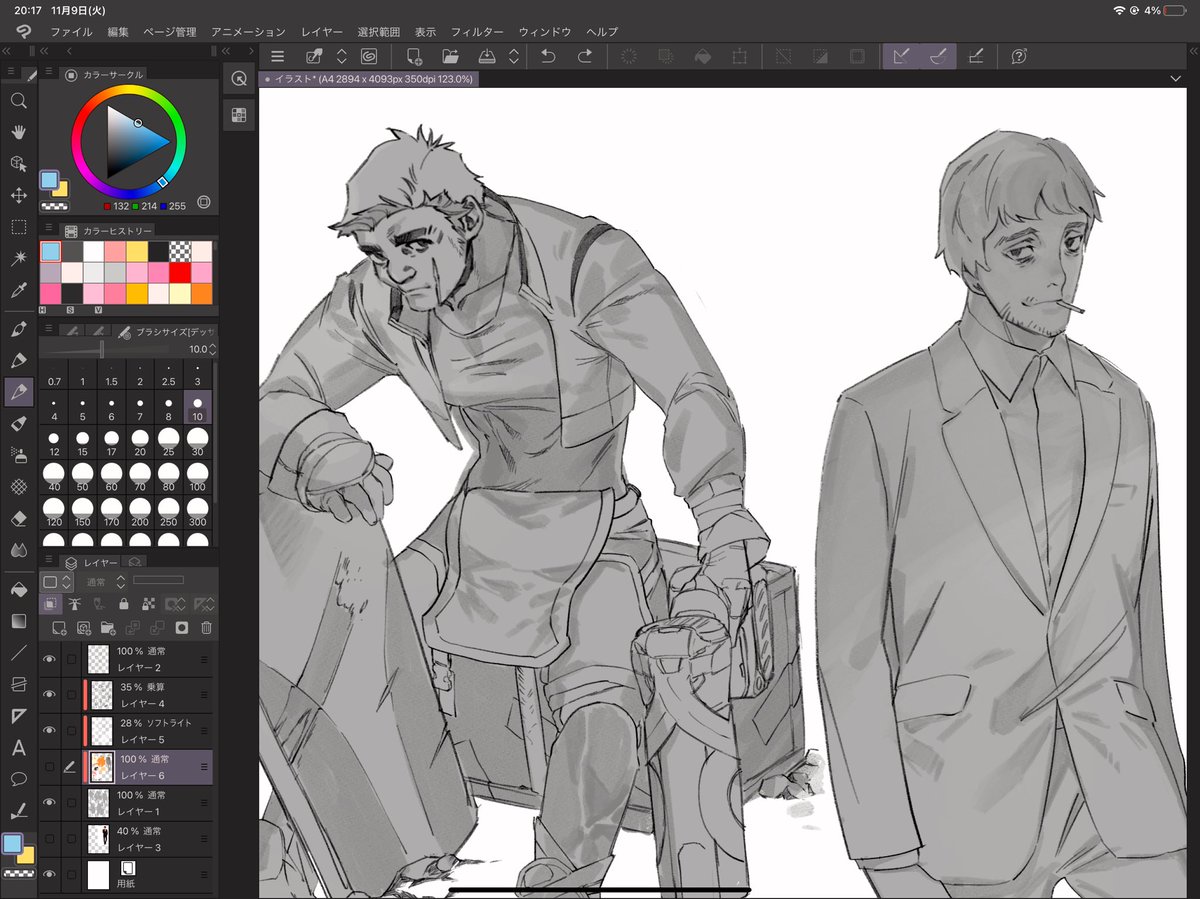The image size is (1200, 899).
Task: Toggle Clip to layer below icon
Action: 50,604
